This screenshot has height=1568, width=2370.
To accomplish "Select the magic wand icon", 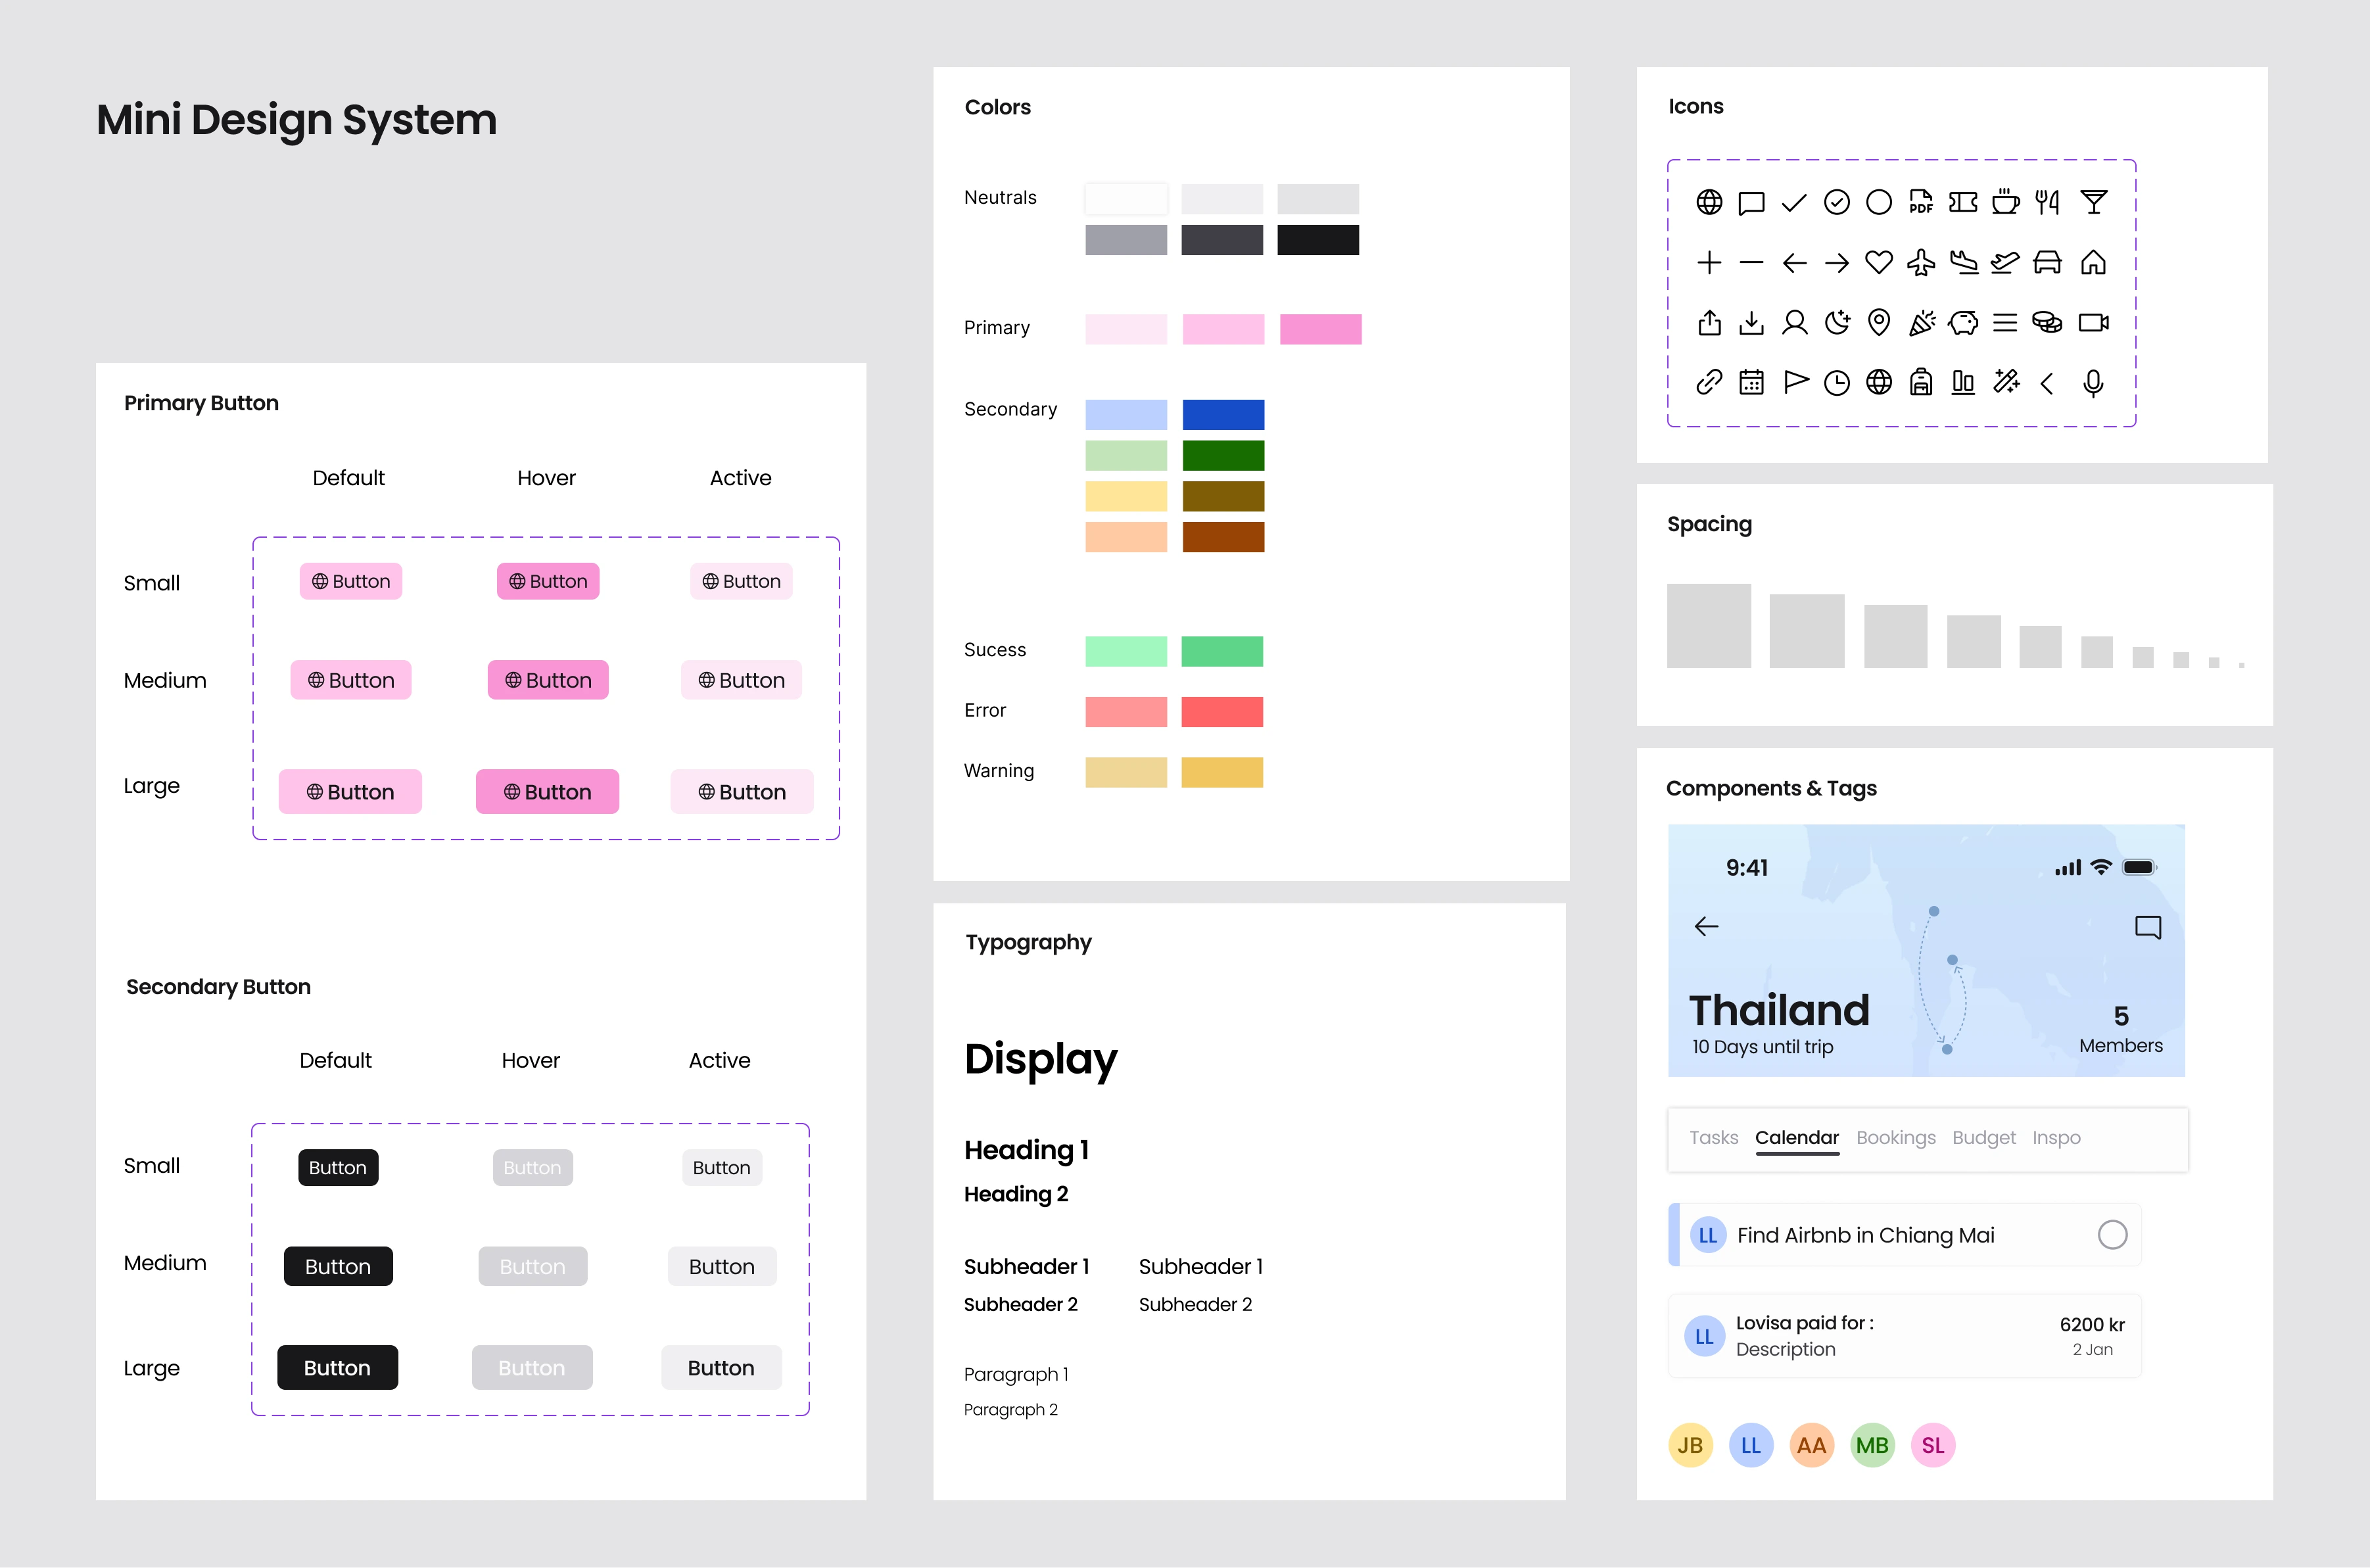I will tap(2005, 382).
